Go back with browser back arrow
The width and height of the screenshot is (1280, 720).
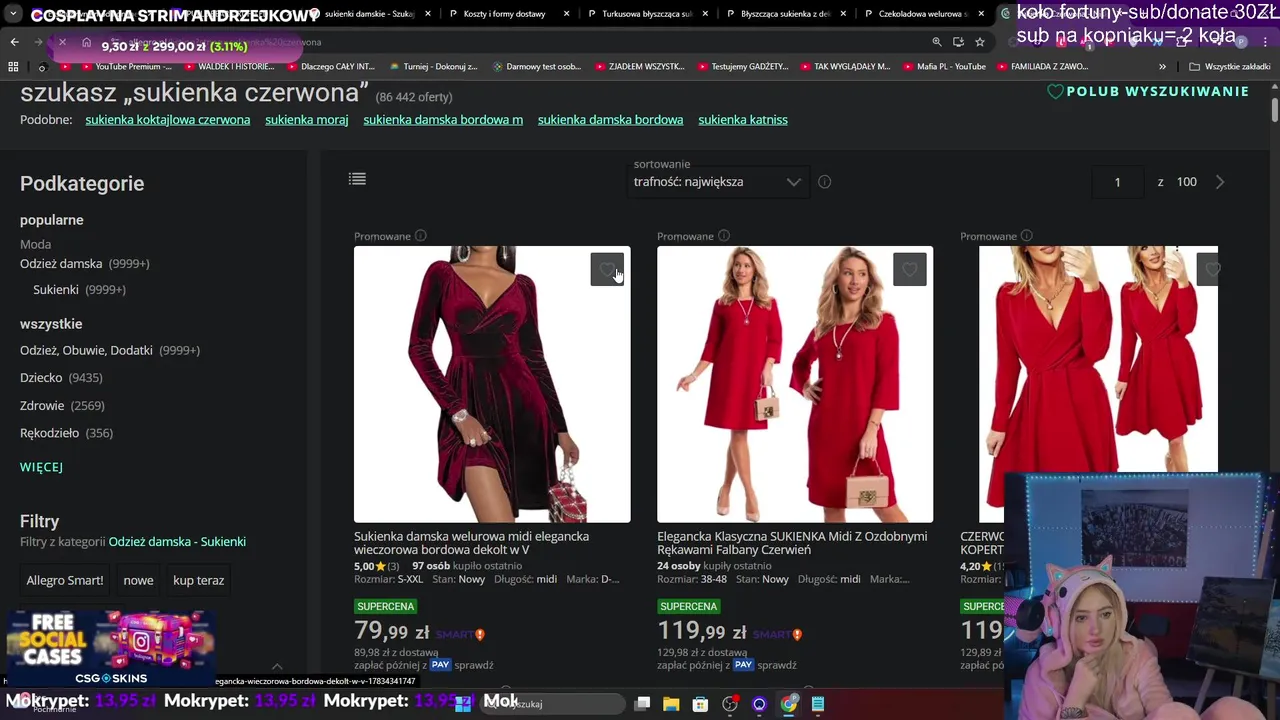[x=14, y=42]
